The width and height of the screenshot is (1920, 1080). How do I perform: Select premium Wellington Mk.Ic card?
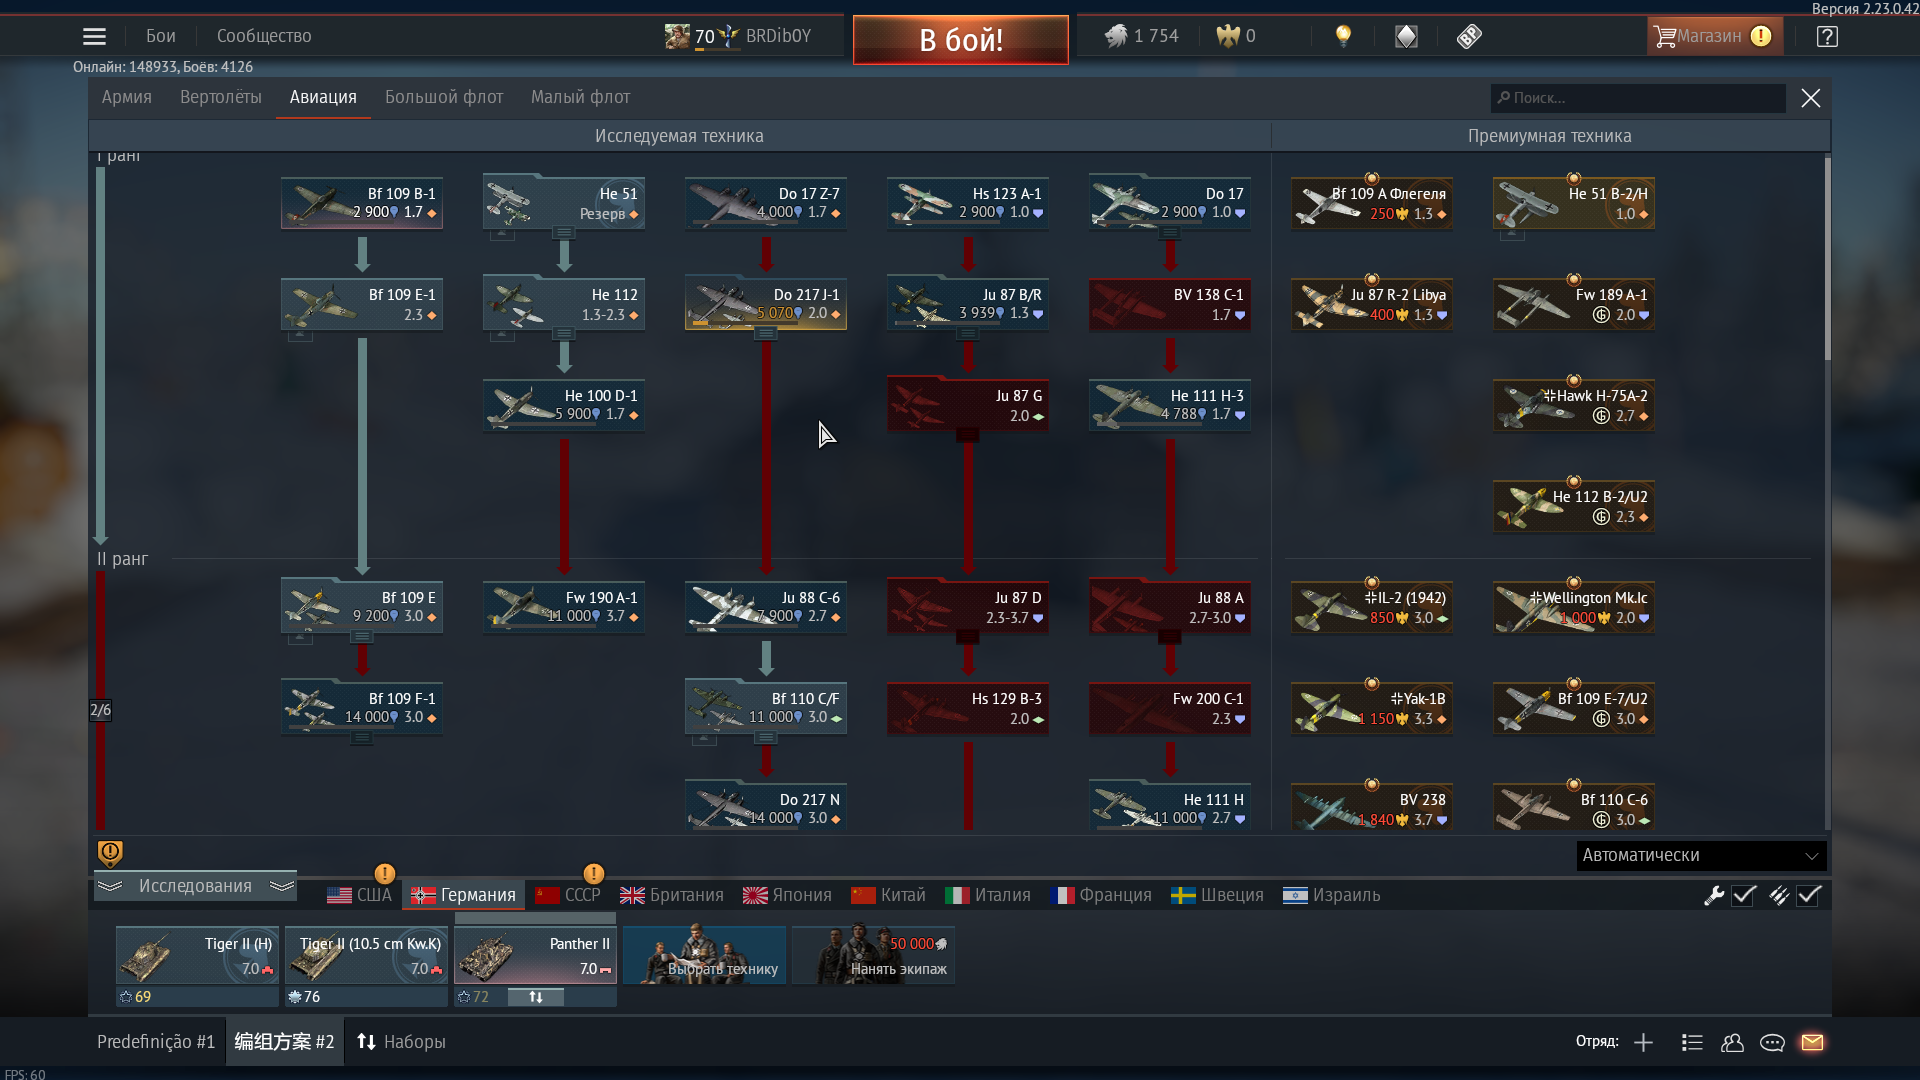[x=1574, y=607]
